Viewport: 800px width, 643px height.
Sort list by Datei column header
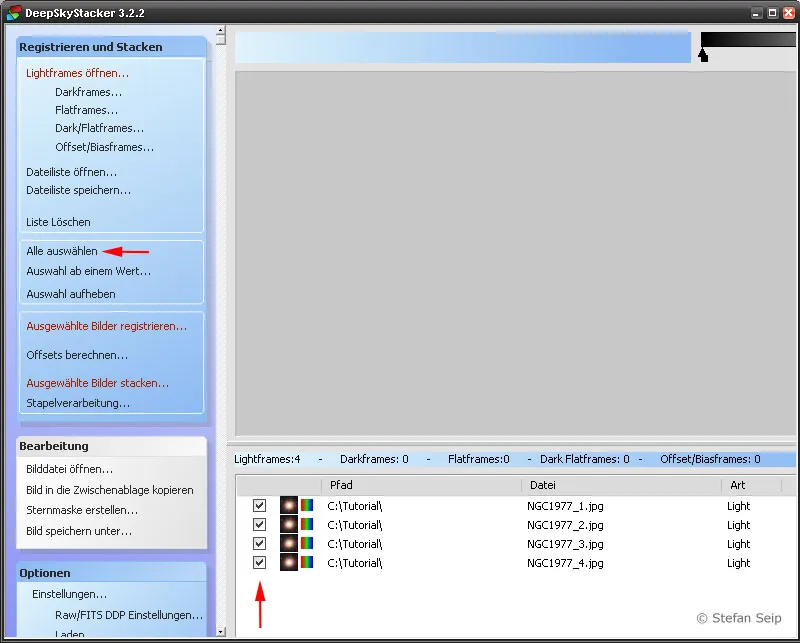click(x=621, y=485)
